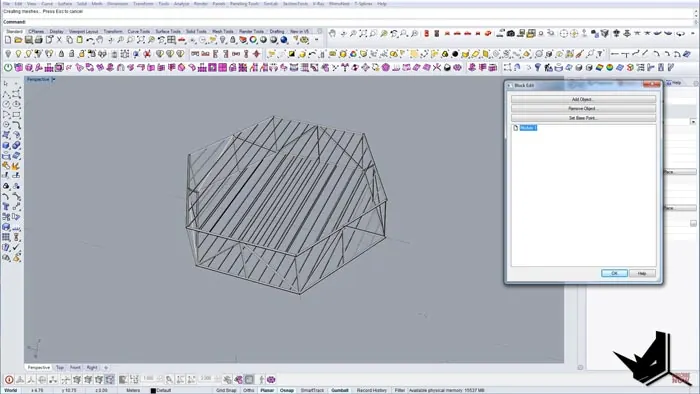Click the camera icon in right toolbar
Image resolution: width=700 pixels, height=394 pixels.
point(510,33)
